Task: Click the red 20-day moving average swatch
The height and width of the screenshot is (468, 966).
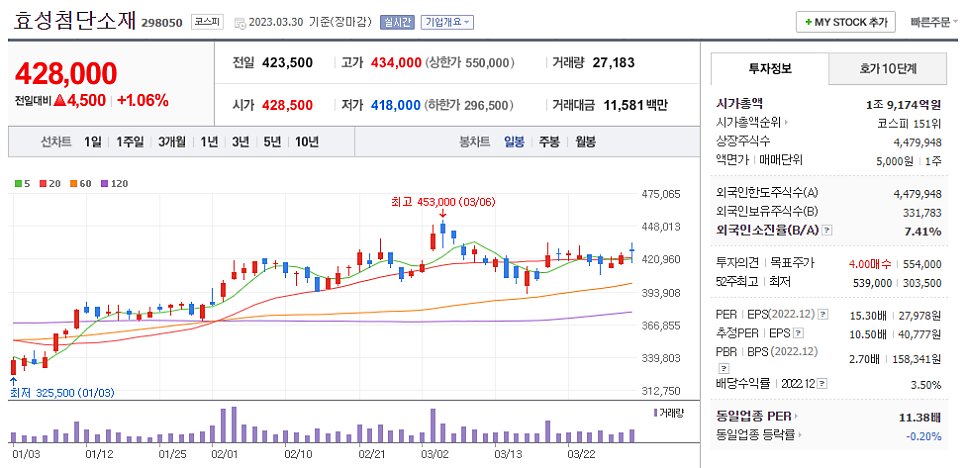Action: (x=42, y=184)
